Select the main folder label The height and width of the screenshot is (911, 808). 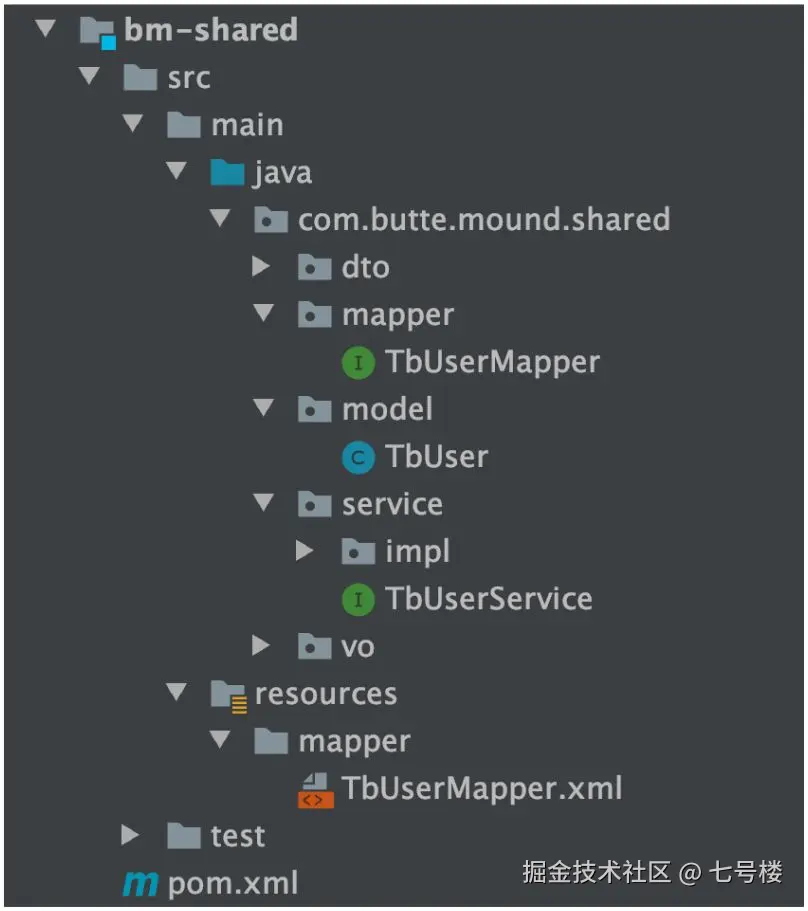[247, 125]
